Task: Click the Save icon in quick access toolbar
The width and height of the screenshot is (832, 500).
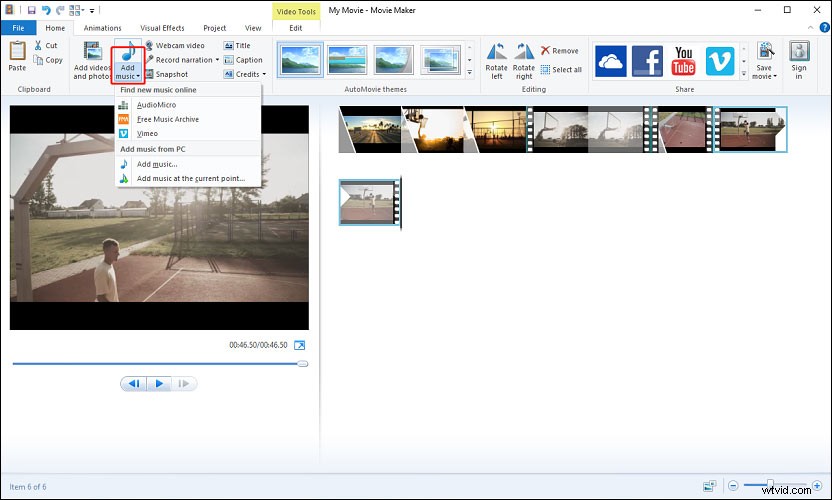Action: (31, 10)
